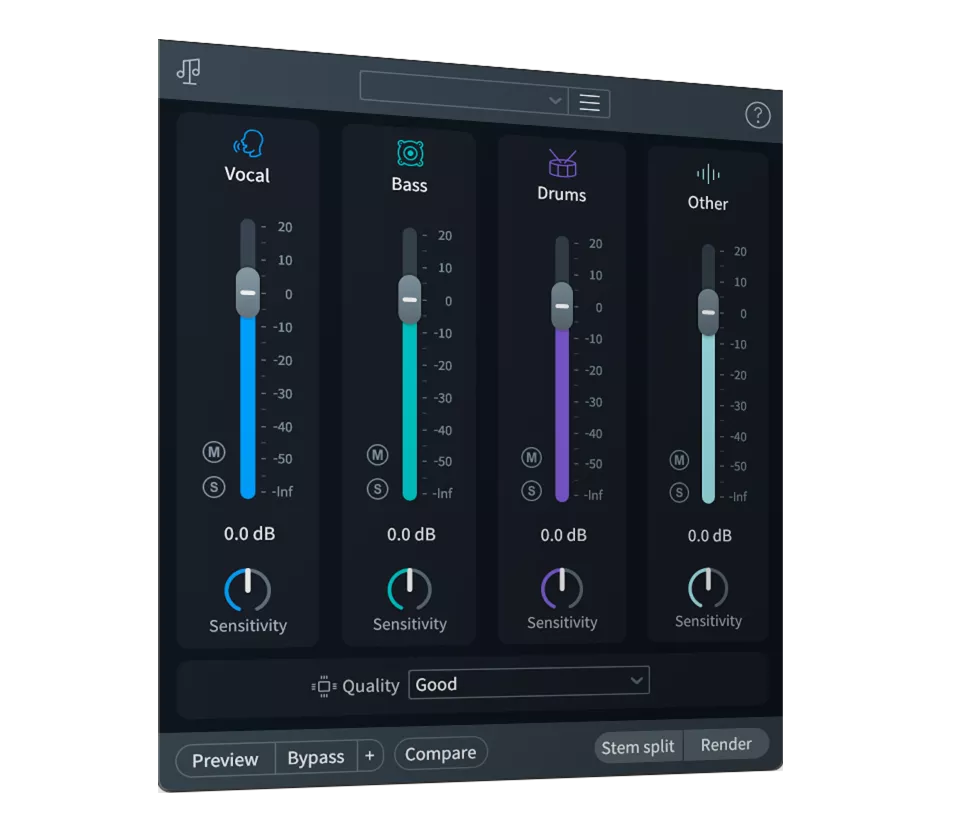Click the -Inf mark on Vocal scale
The width and height of the screenshot is (960, 821).
[283, 492]
